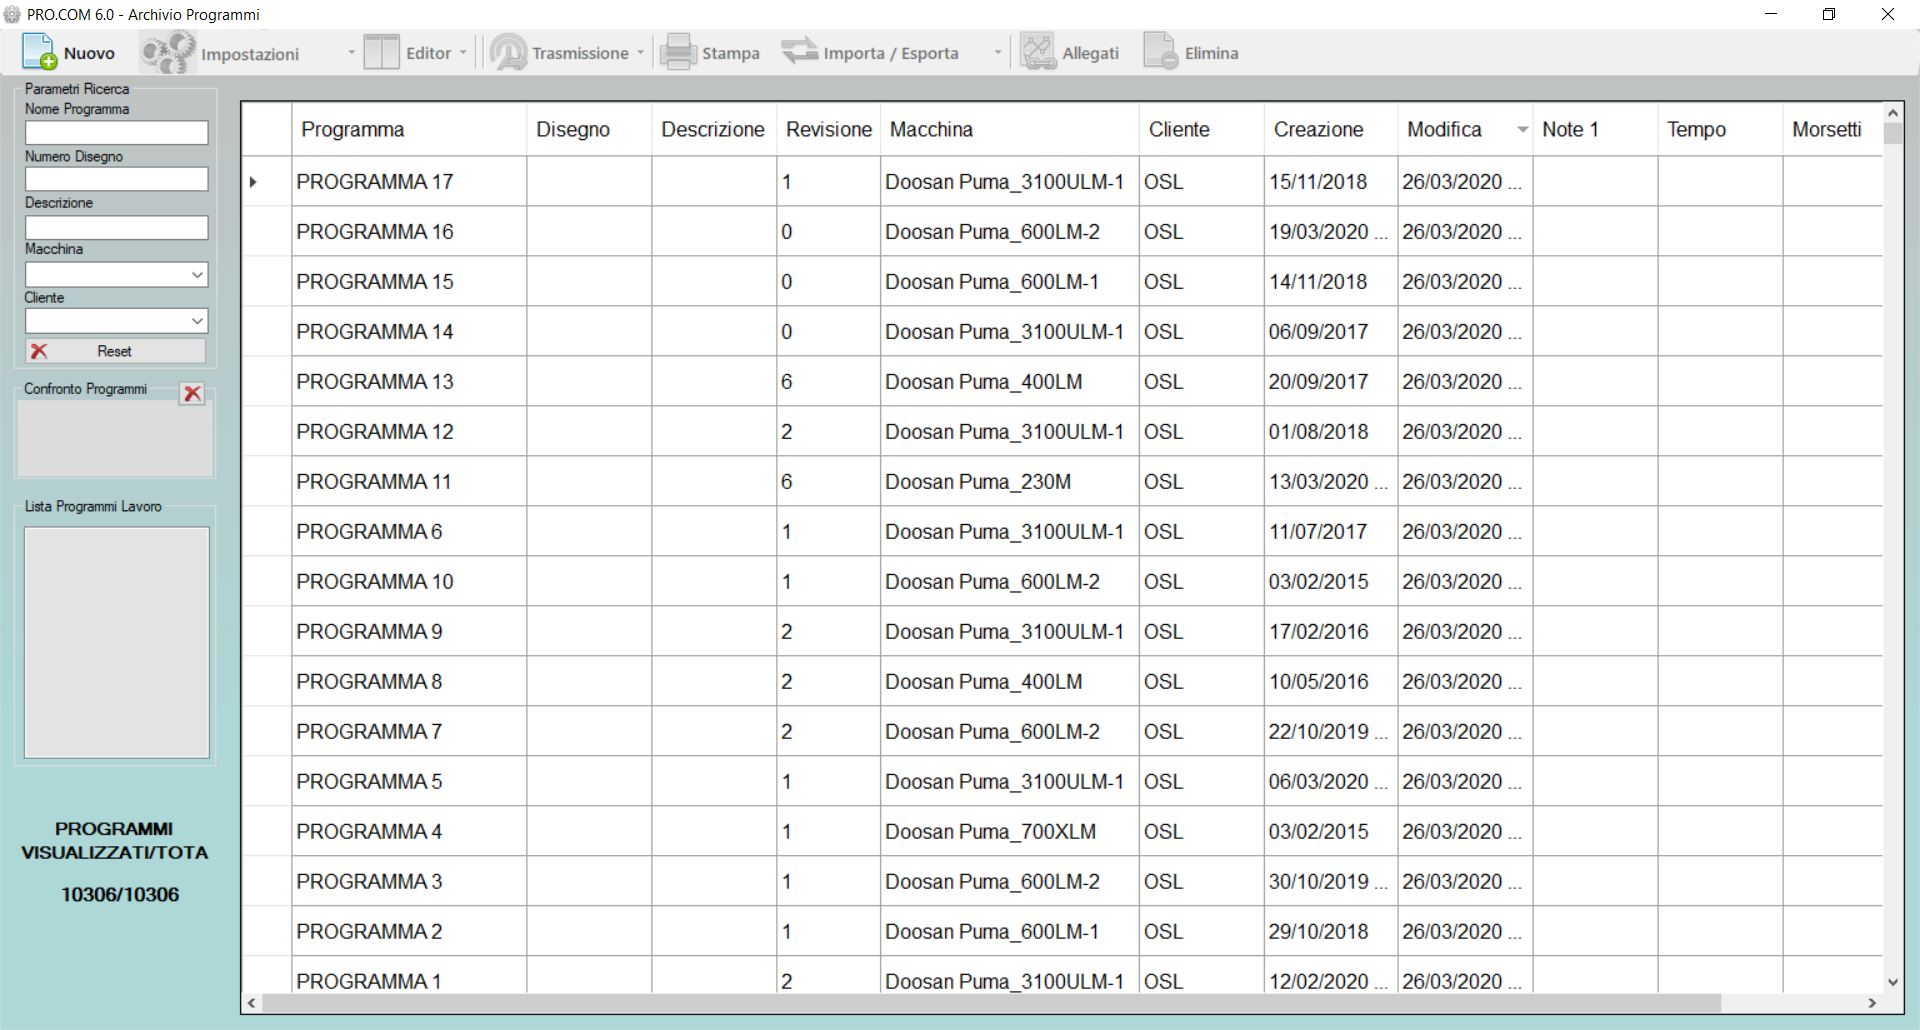The height and width of the screenshot is (1030, 1920).
Task: Open the Cliente combo box
Action: pyautogui.click(x=116, y=320)
